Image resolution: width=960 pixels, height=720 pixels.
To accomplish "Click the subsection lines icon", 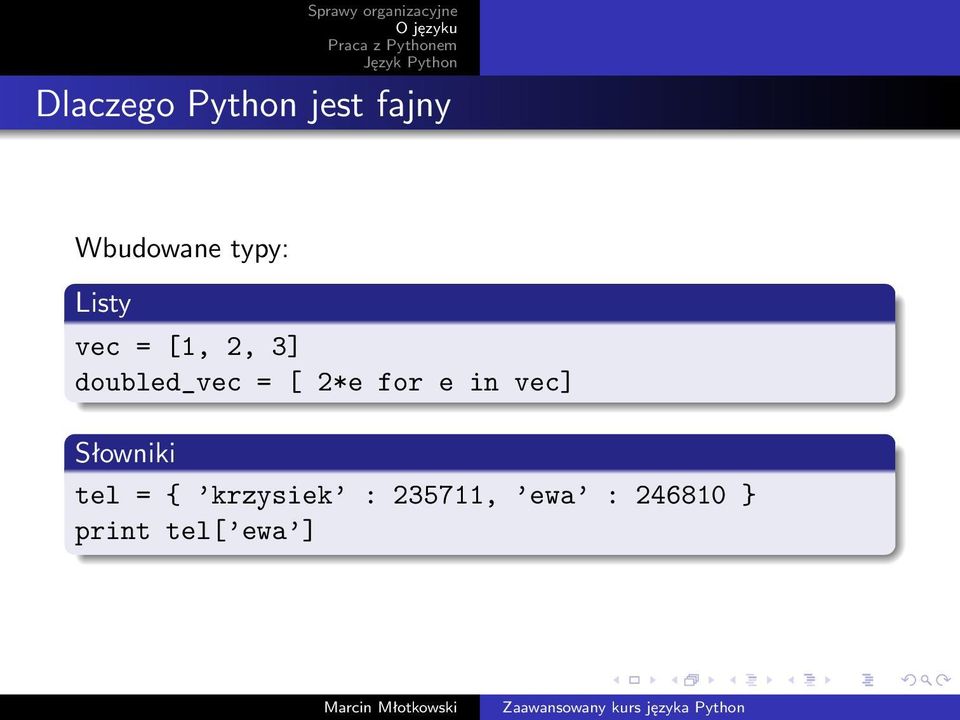I will 751,680.
